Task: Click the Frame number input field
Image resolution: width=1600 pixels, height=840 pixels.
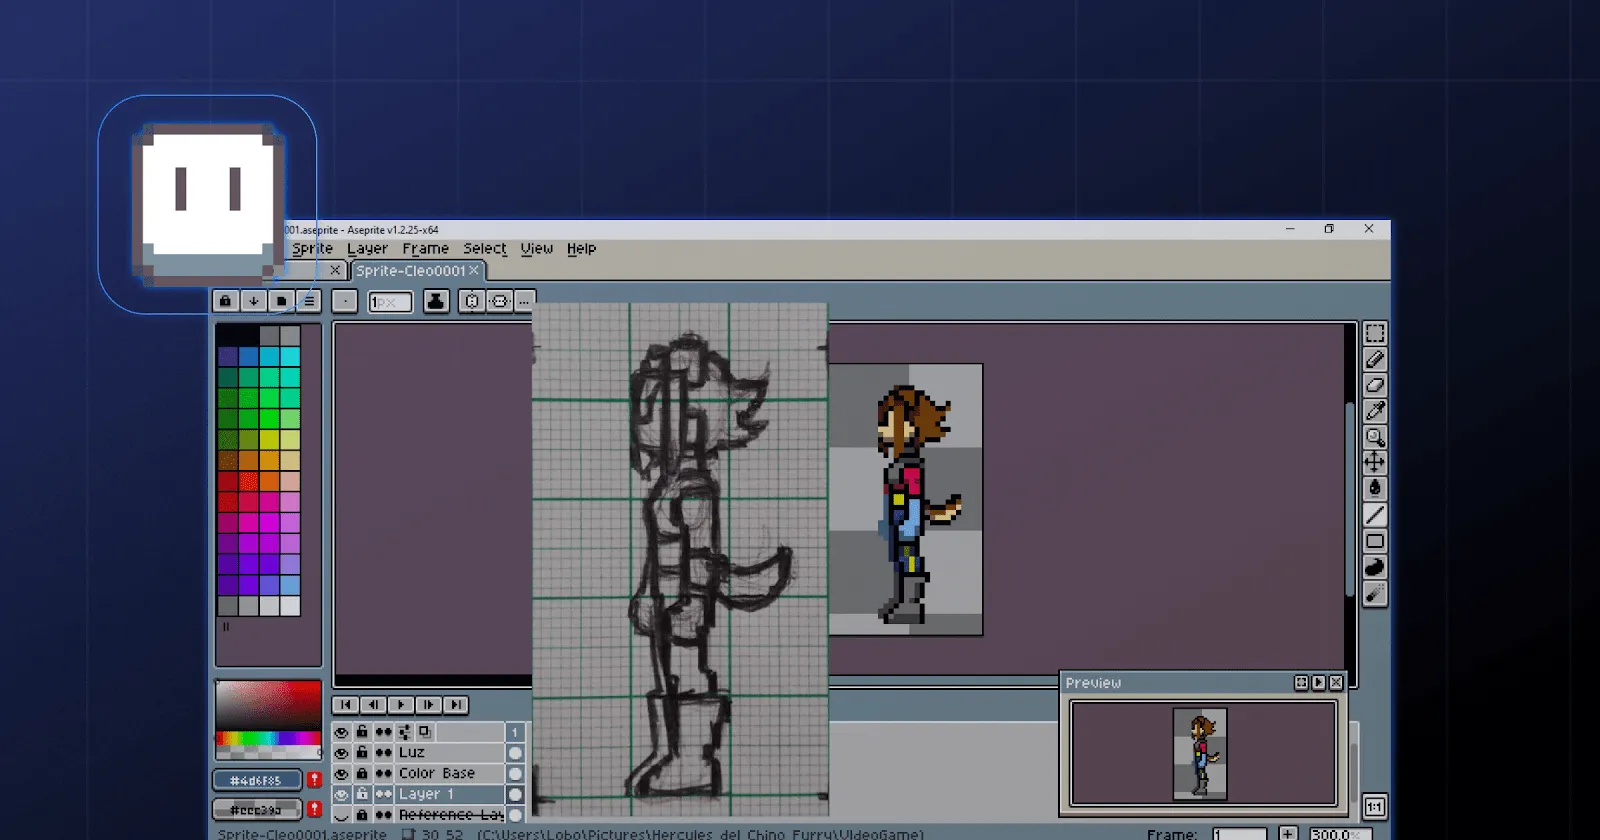Action: (x=1239, y=834)
